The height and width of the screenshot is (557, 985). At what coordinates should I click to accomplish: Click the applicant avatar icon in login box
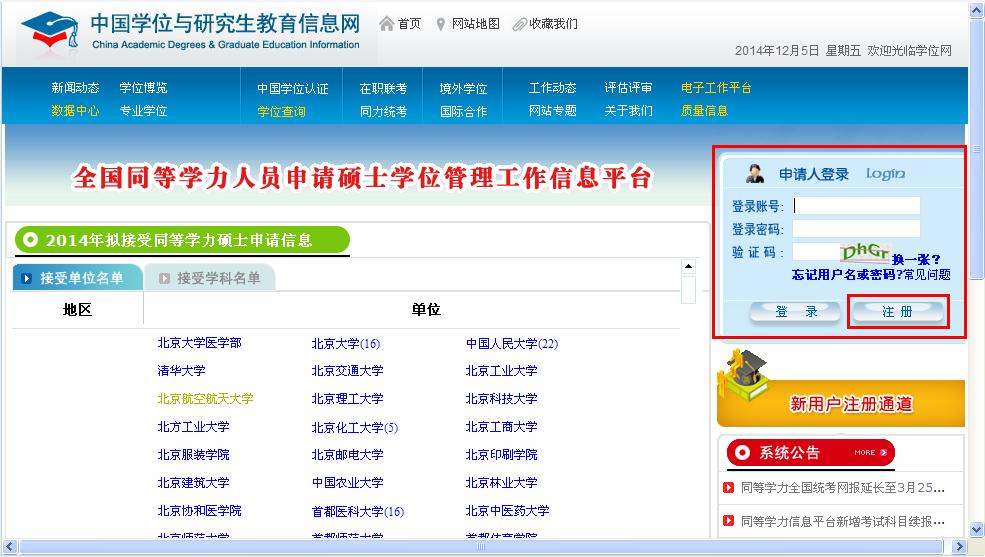[x=755, y=174]
